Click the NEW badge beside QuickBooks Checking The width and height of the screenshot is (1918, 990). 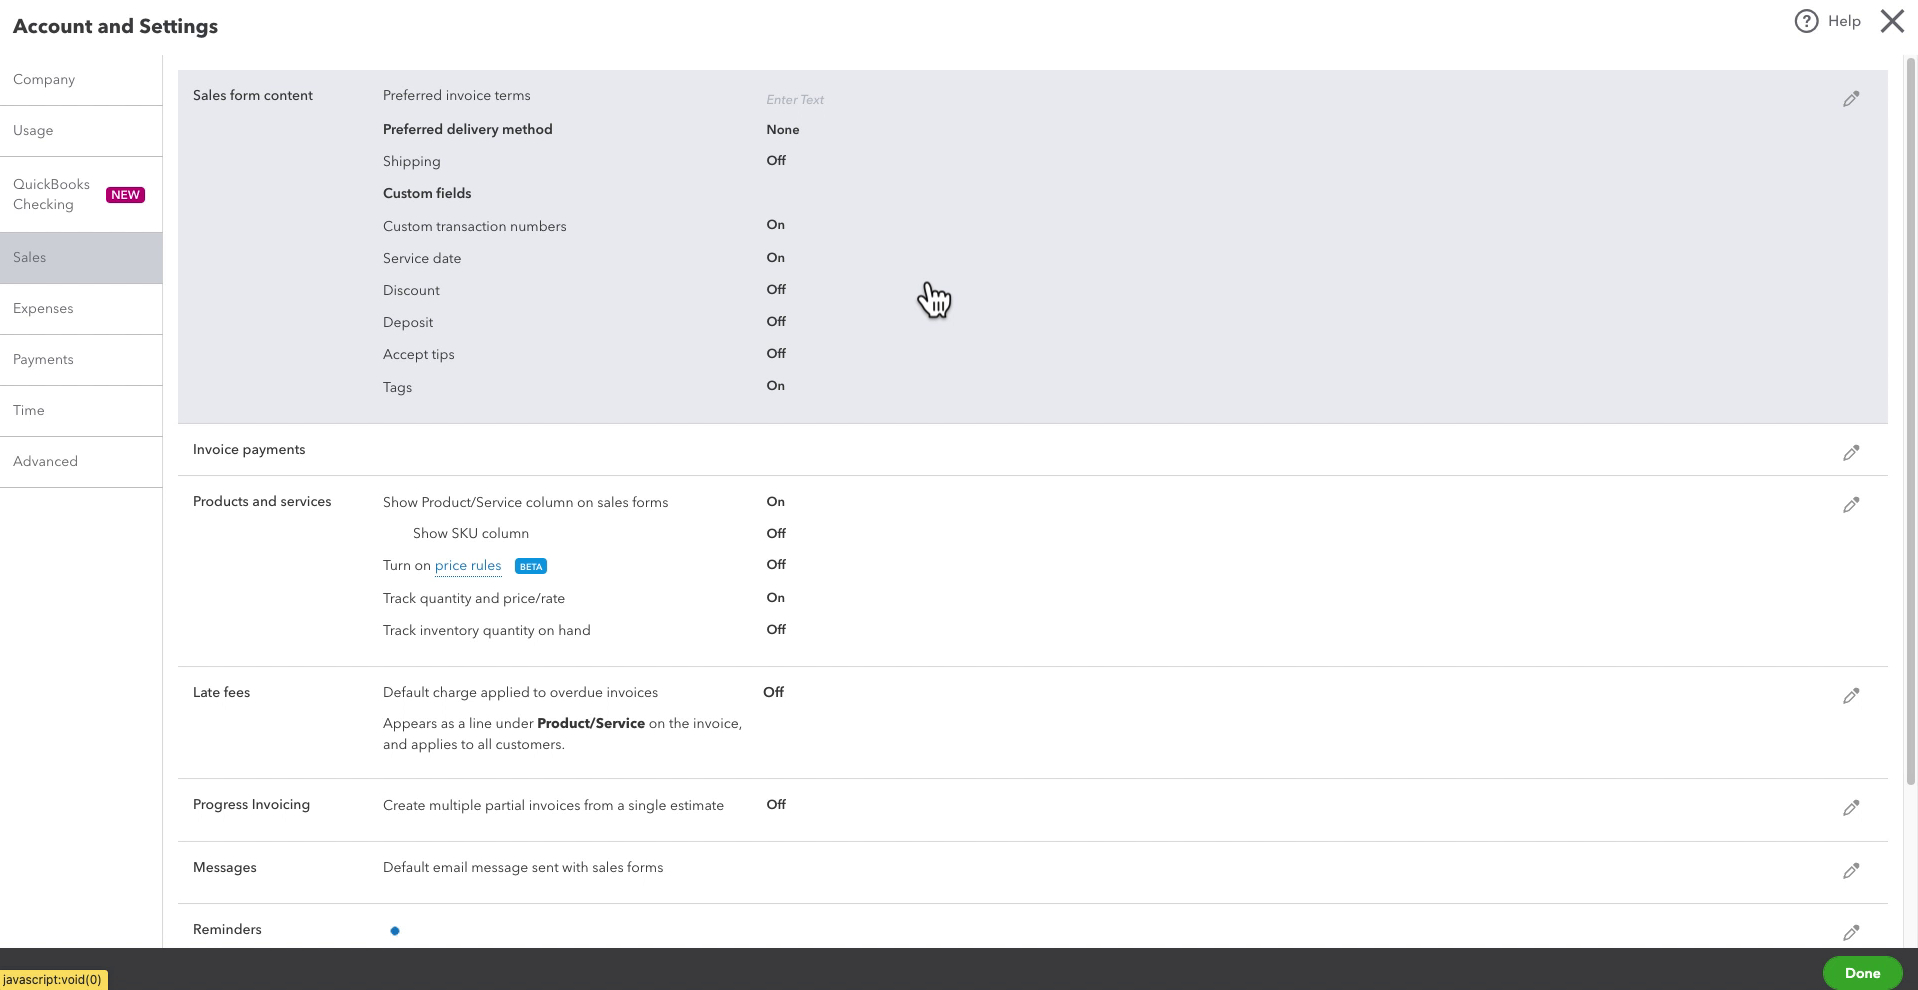(x=125, y=195)
